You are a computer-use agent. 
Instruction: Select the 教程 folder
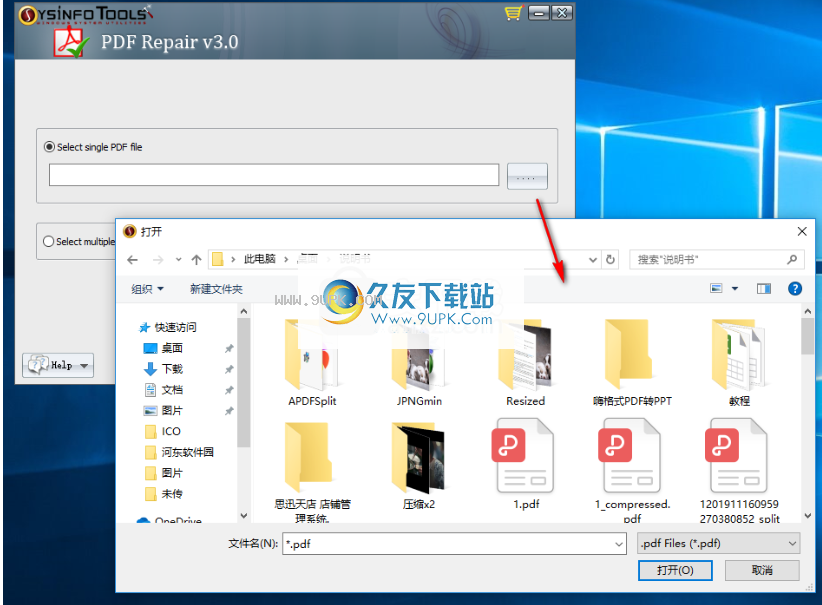pos(739,363)
